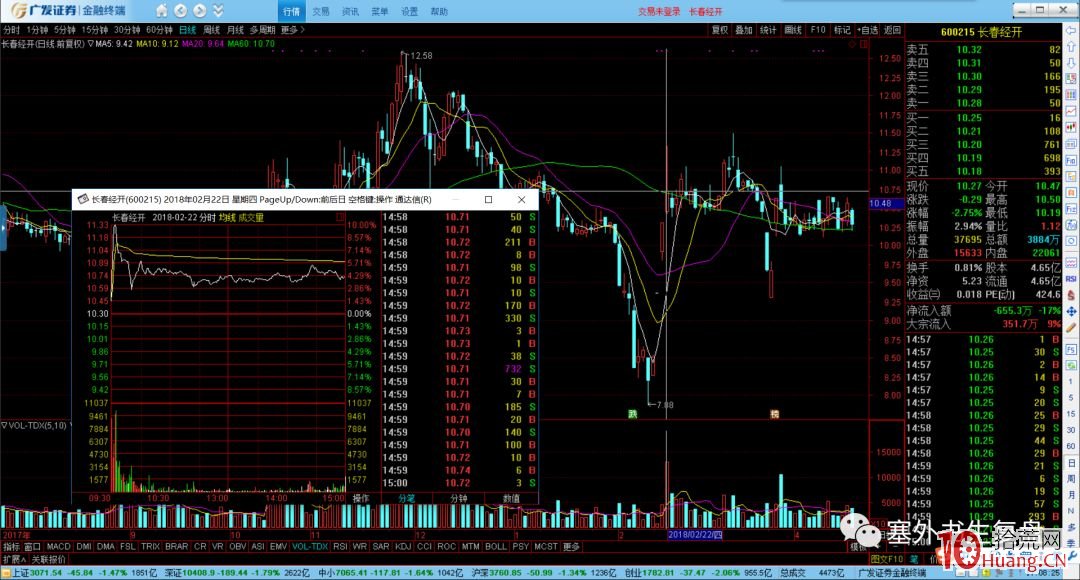Select the 操作 tab in popup
Image resolution: width=1080 pixels, height=580 pixels.
(x=361, y=498)
